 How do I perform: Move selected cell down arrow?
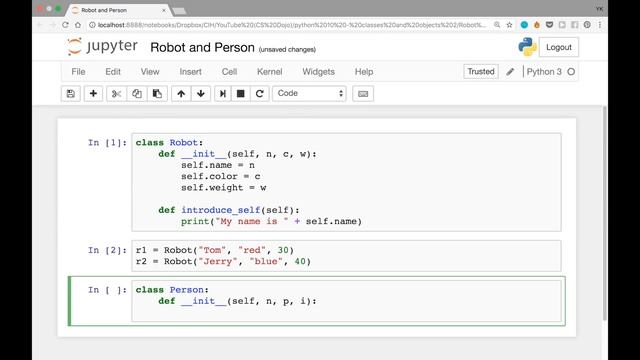pos(201,93)
